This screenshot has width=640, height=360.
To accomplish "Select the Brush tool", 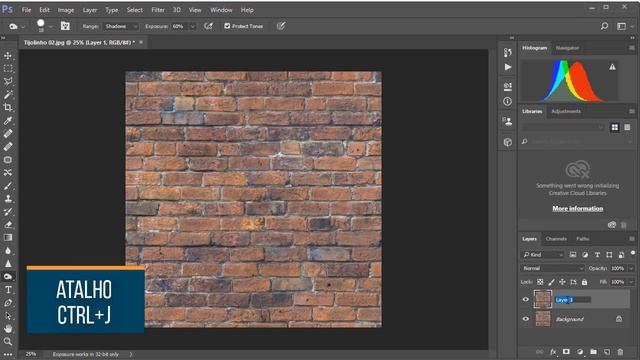I will coord(8,186).
